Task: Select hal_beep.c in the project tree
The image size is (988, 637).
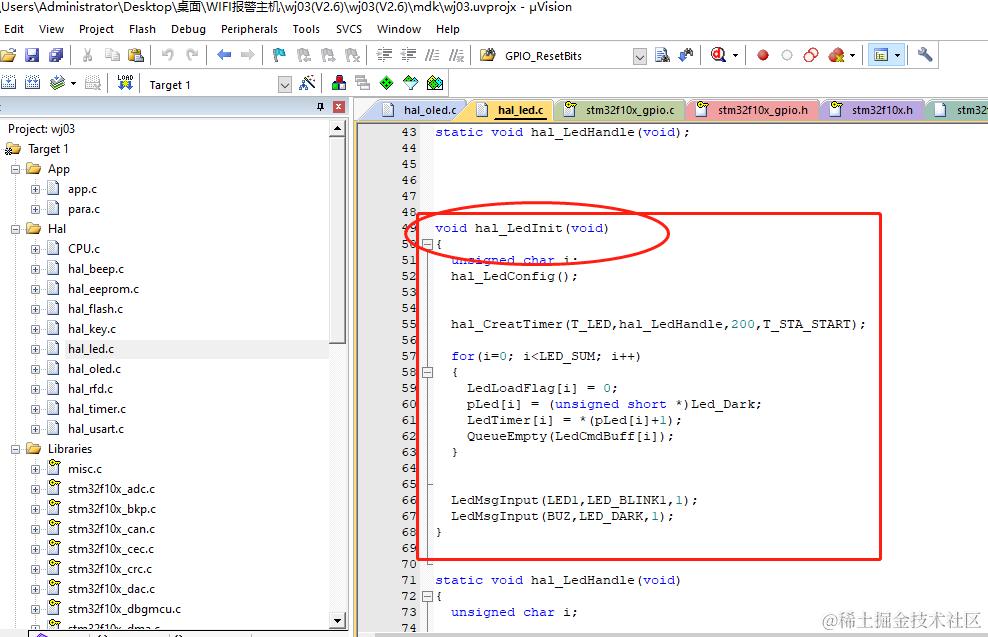Action: [96, 269]
